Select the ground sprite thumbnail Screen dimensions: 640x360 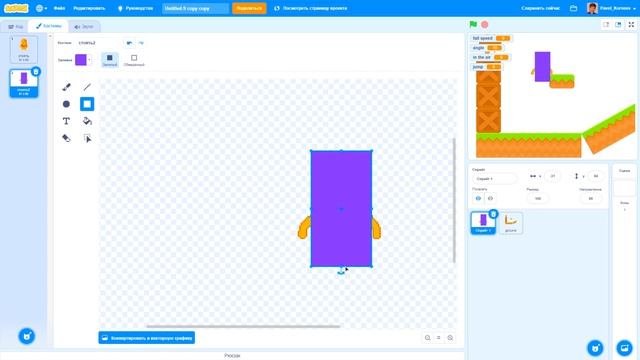coord(511,223)
